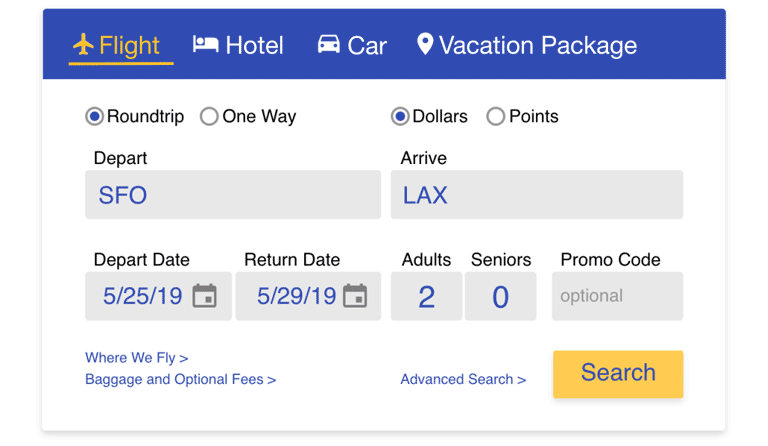Select the One Way radio button
Screen dimensions: 768x446
209,117
